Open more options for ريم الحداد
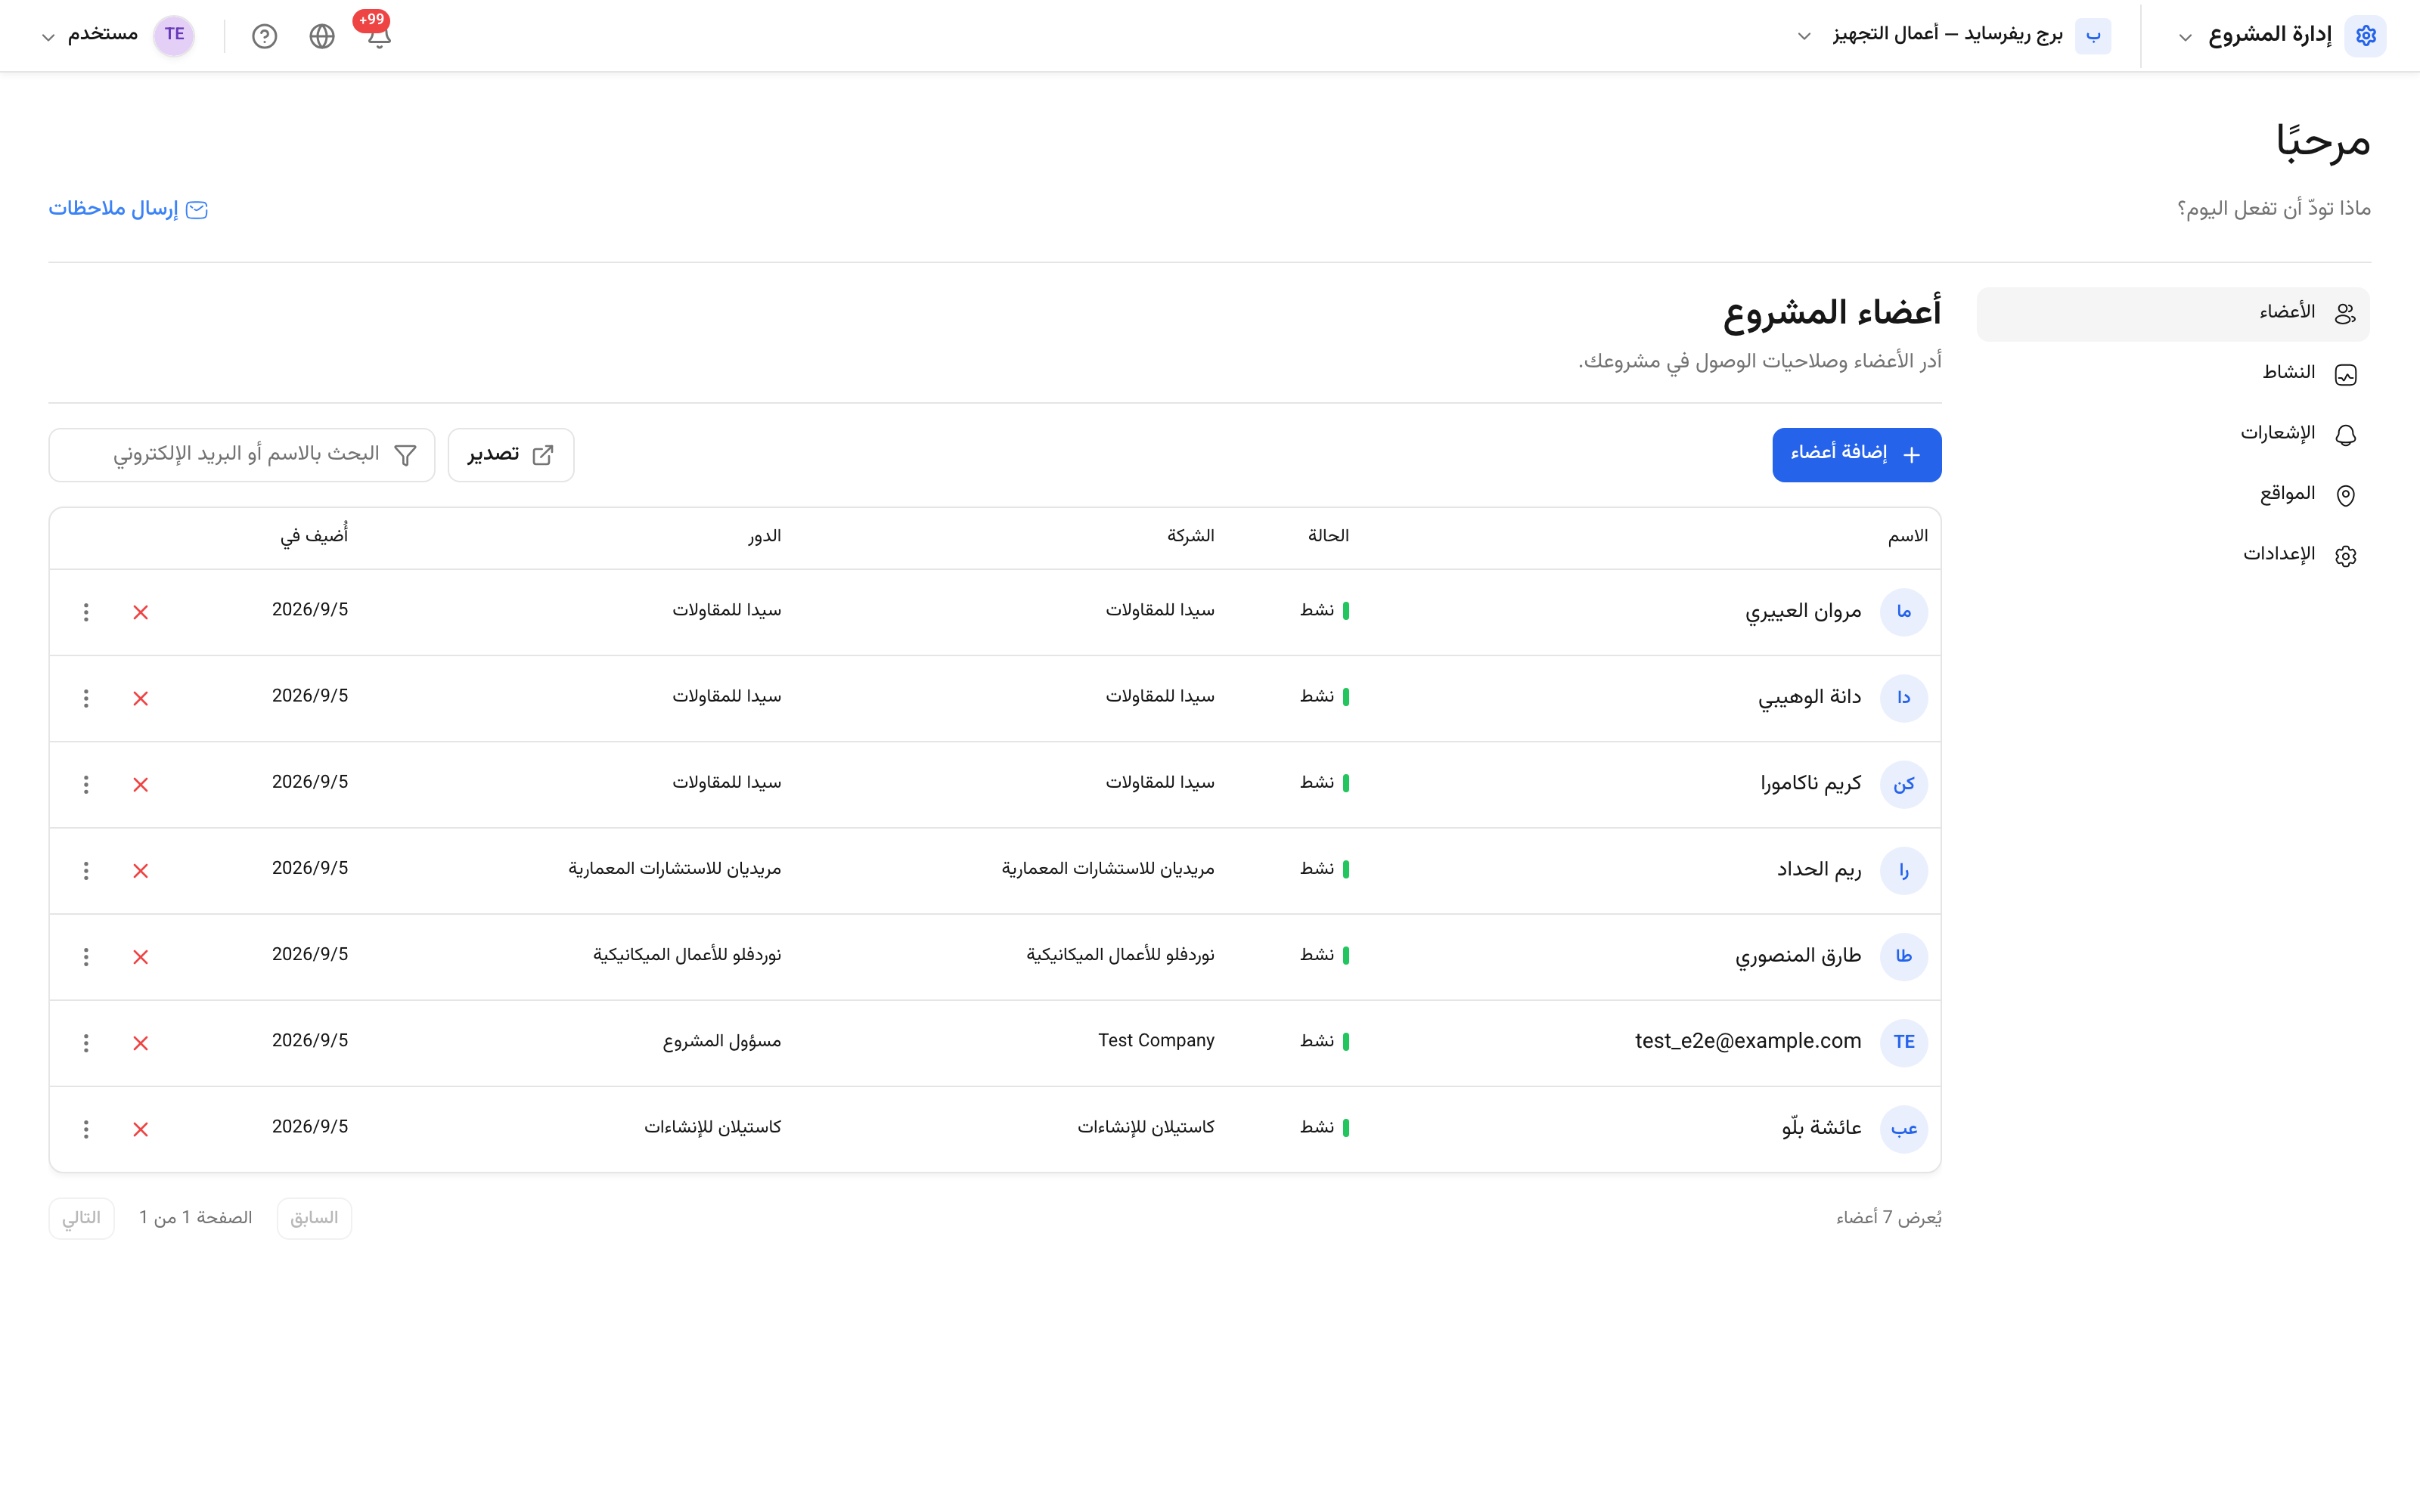The image size is (2420, 1512). 86,870
